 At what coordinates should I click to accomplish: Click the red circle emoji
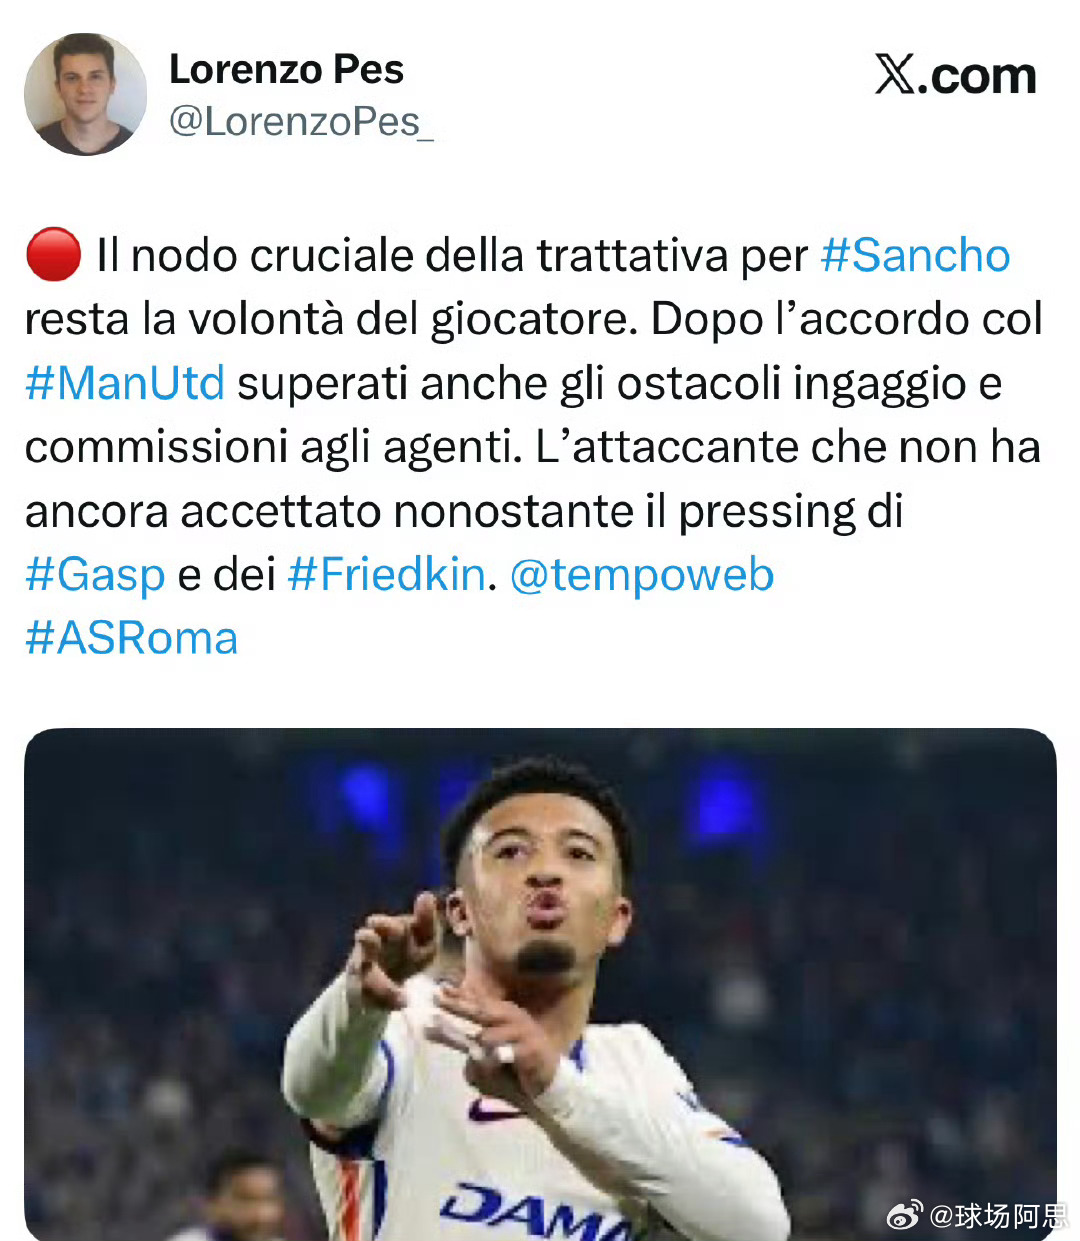tap(53, 254)
